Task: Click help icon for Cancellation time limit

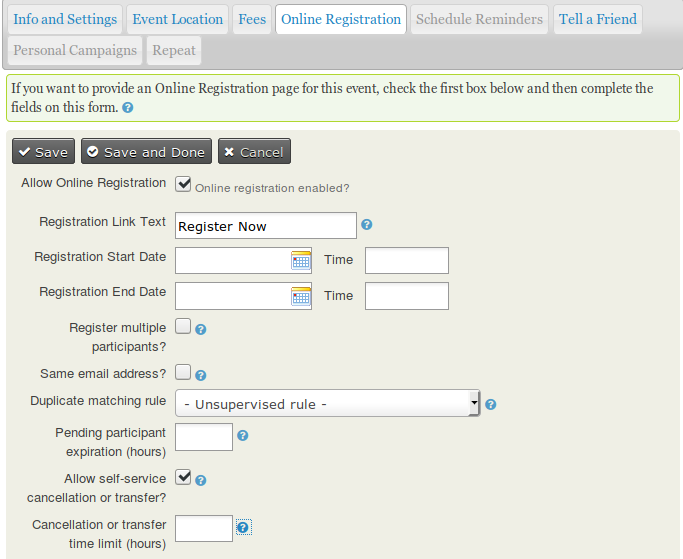Action: pyautogui.click(x=243, y=527)
